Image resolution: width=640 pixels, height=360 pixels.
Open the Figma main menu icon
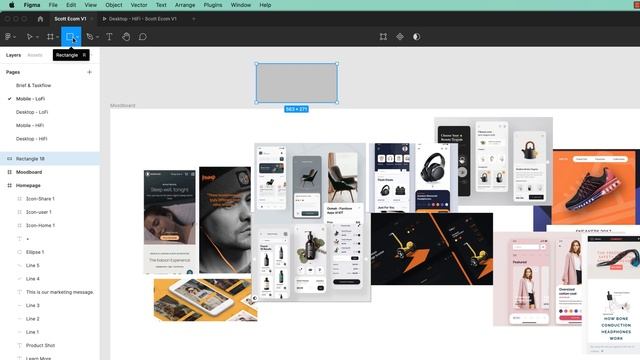click(8, 37)
